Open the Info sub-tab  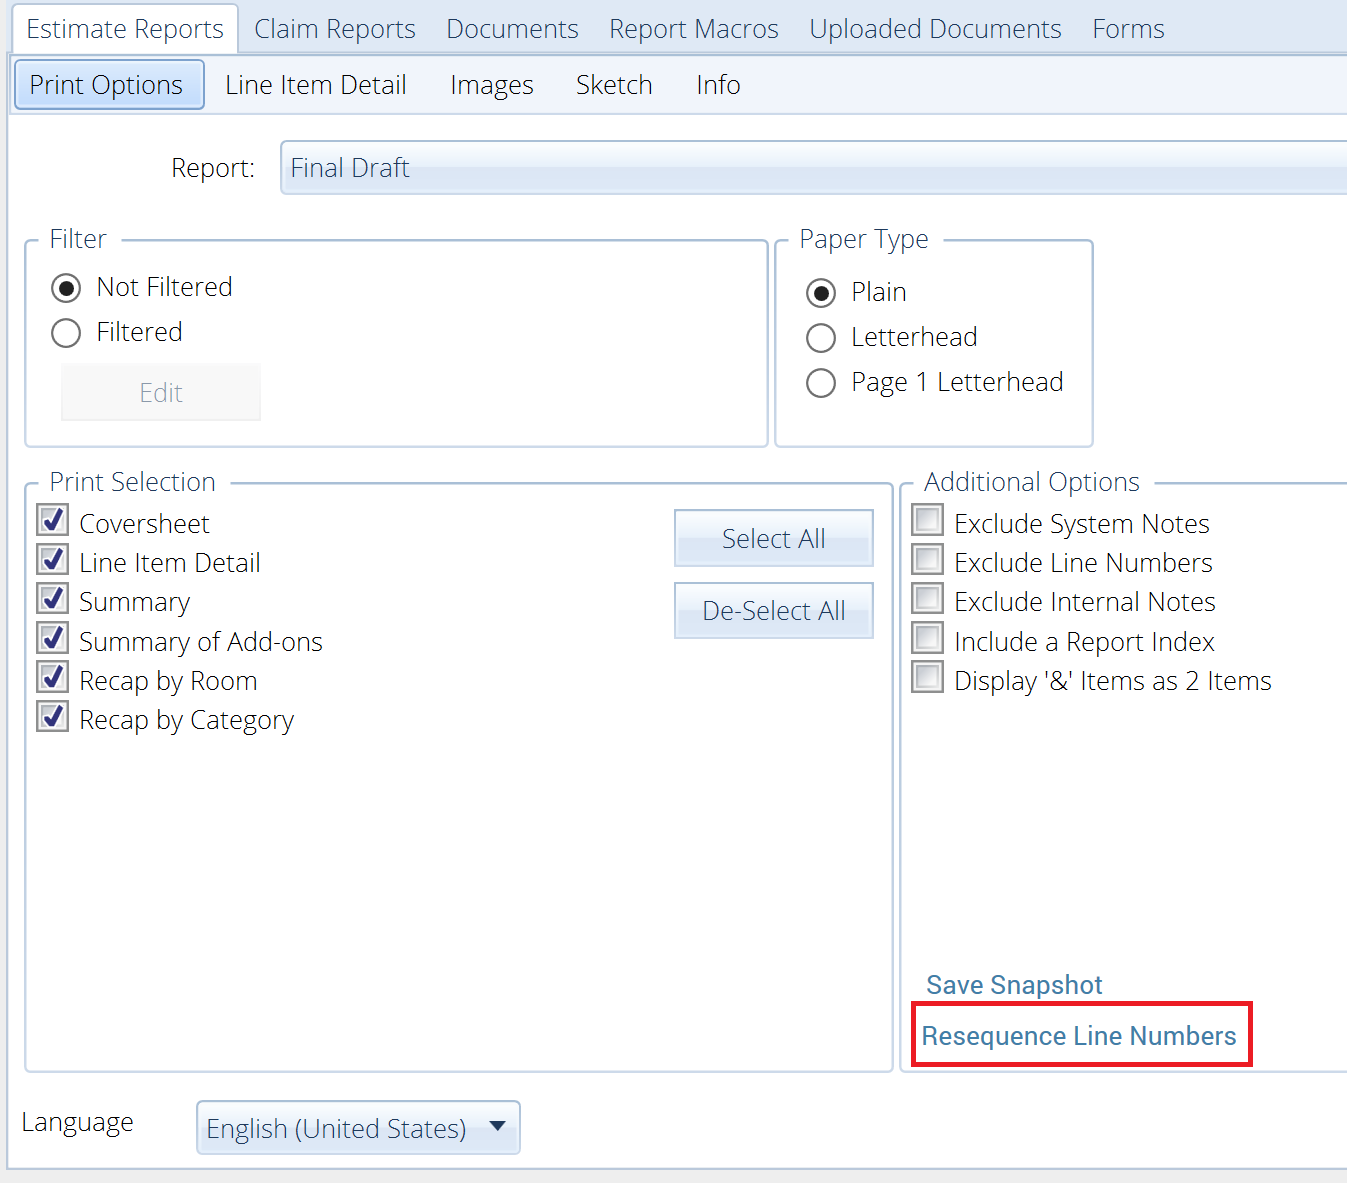718,85
